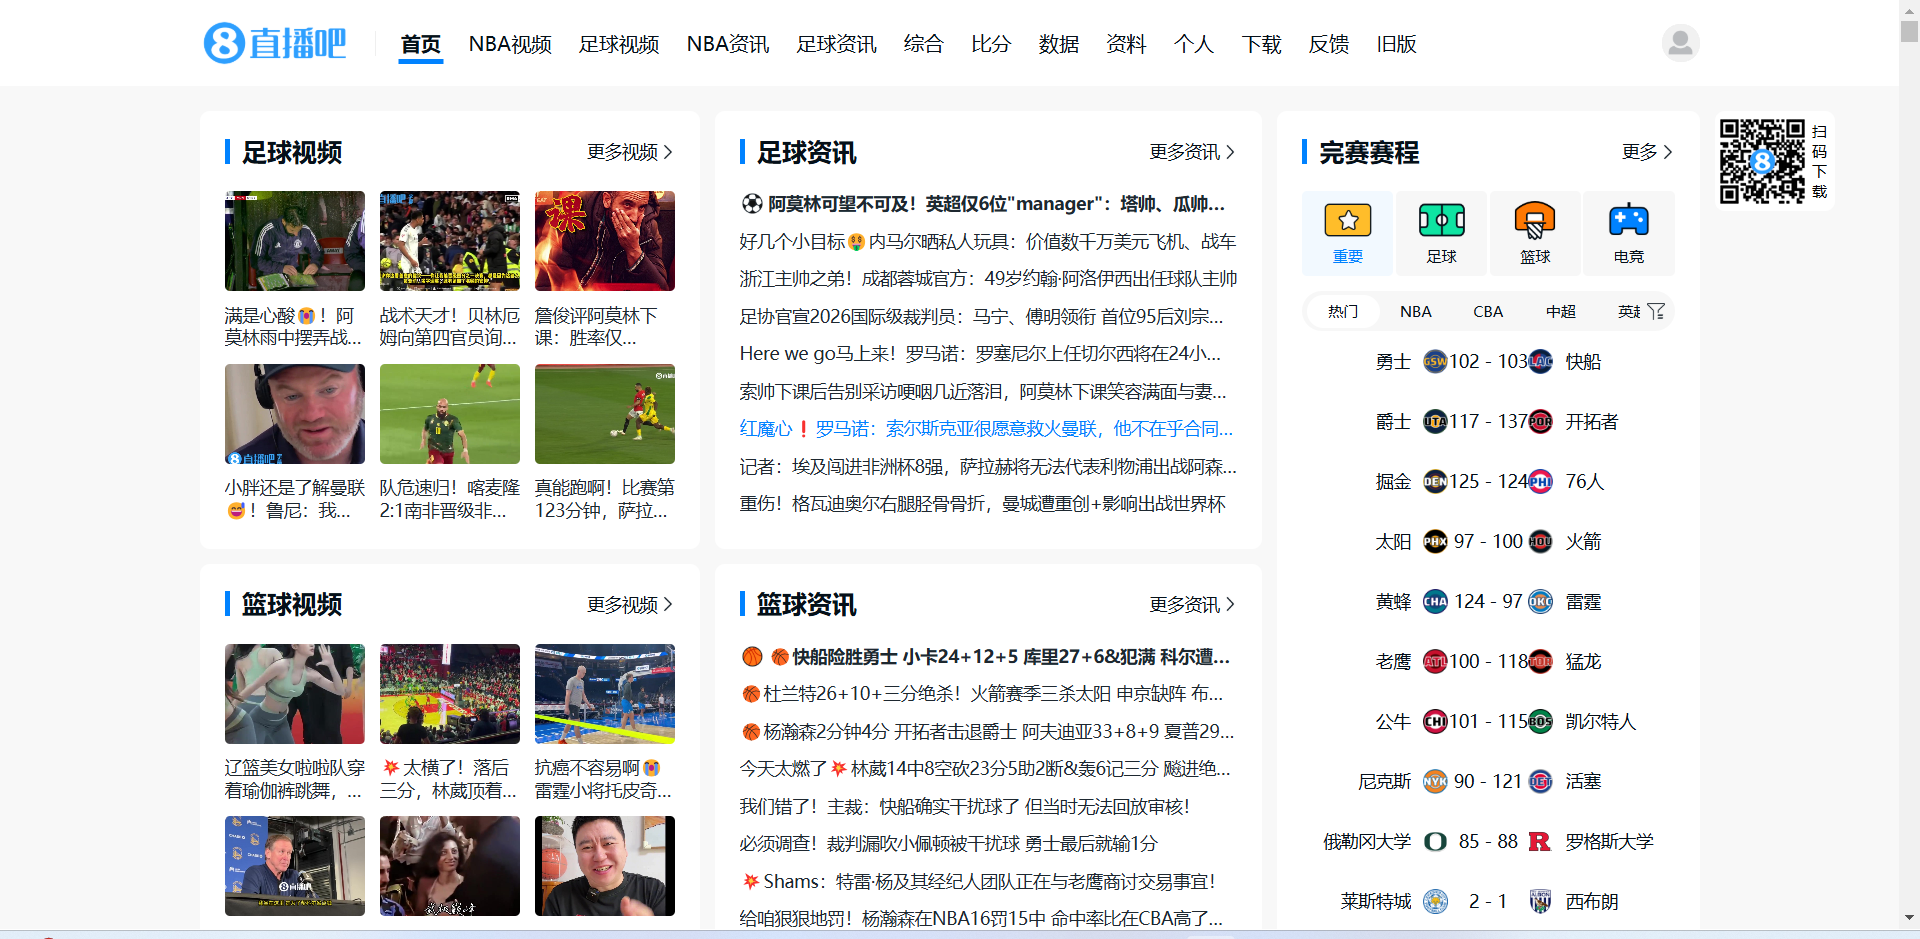1920x939 pixels.
Task: Expand 更多资讯 in the 足球资讯 section
Action: tap(1191, 152)
